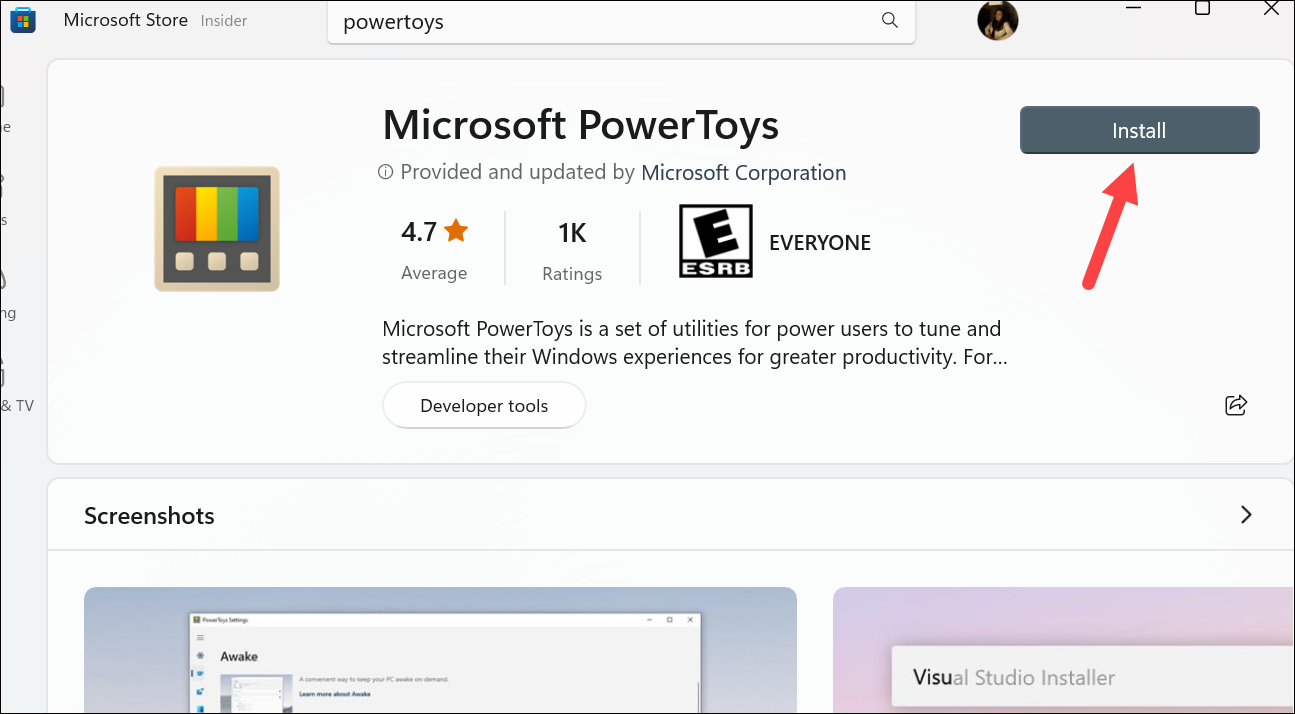1295x714 pixels.
Task: Select Gaming in the sidebar
Action: [8, 312]
